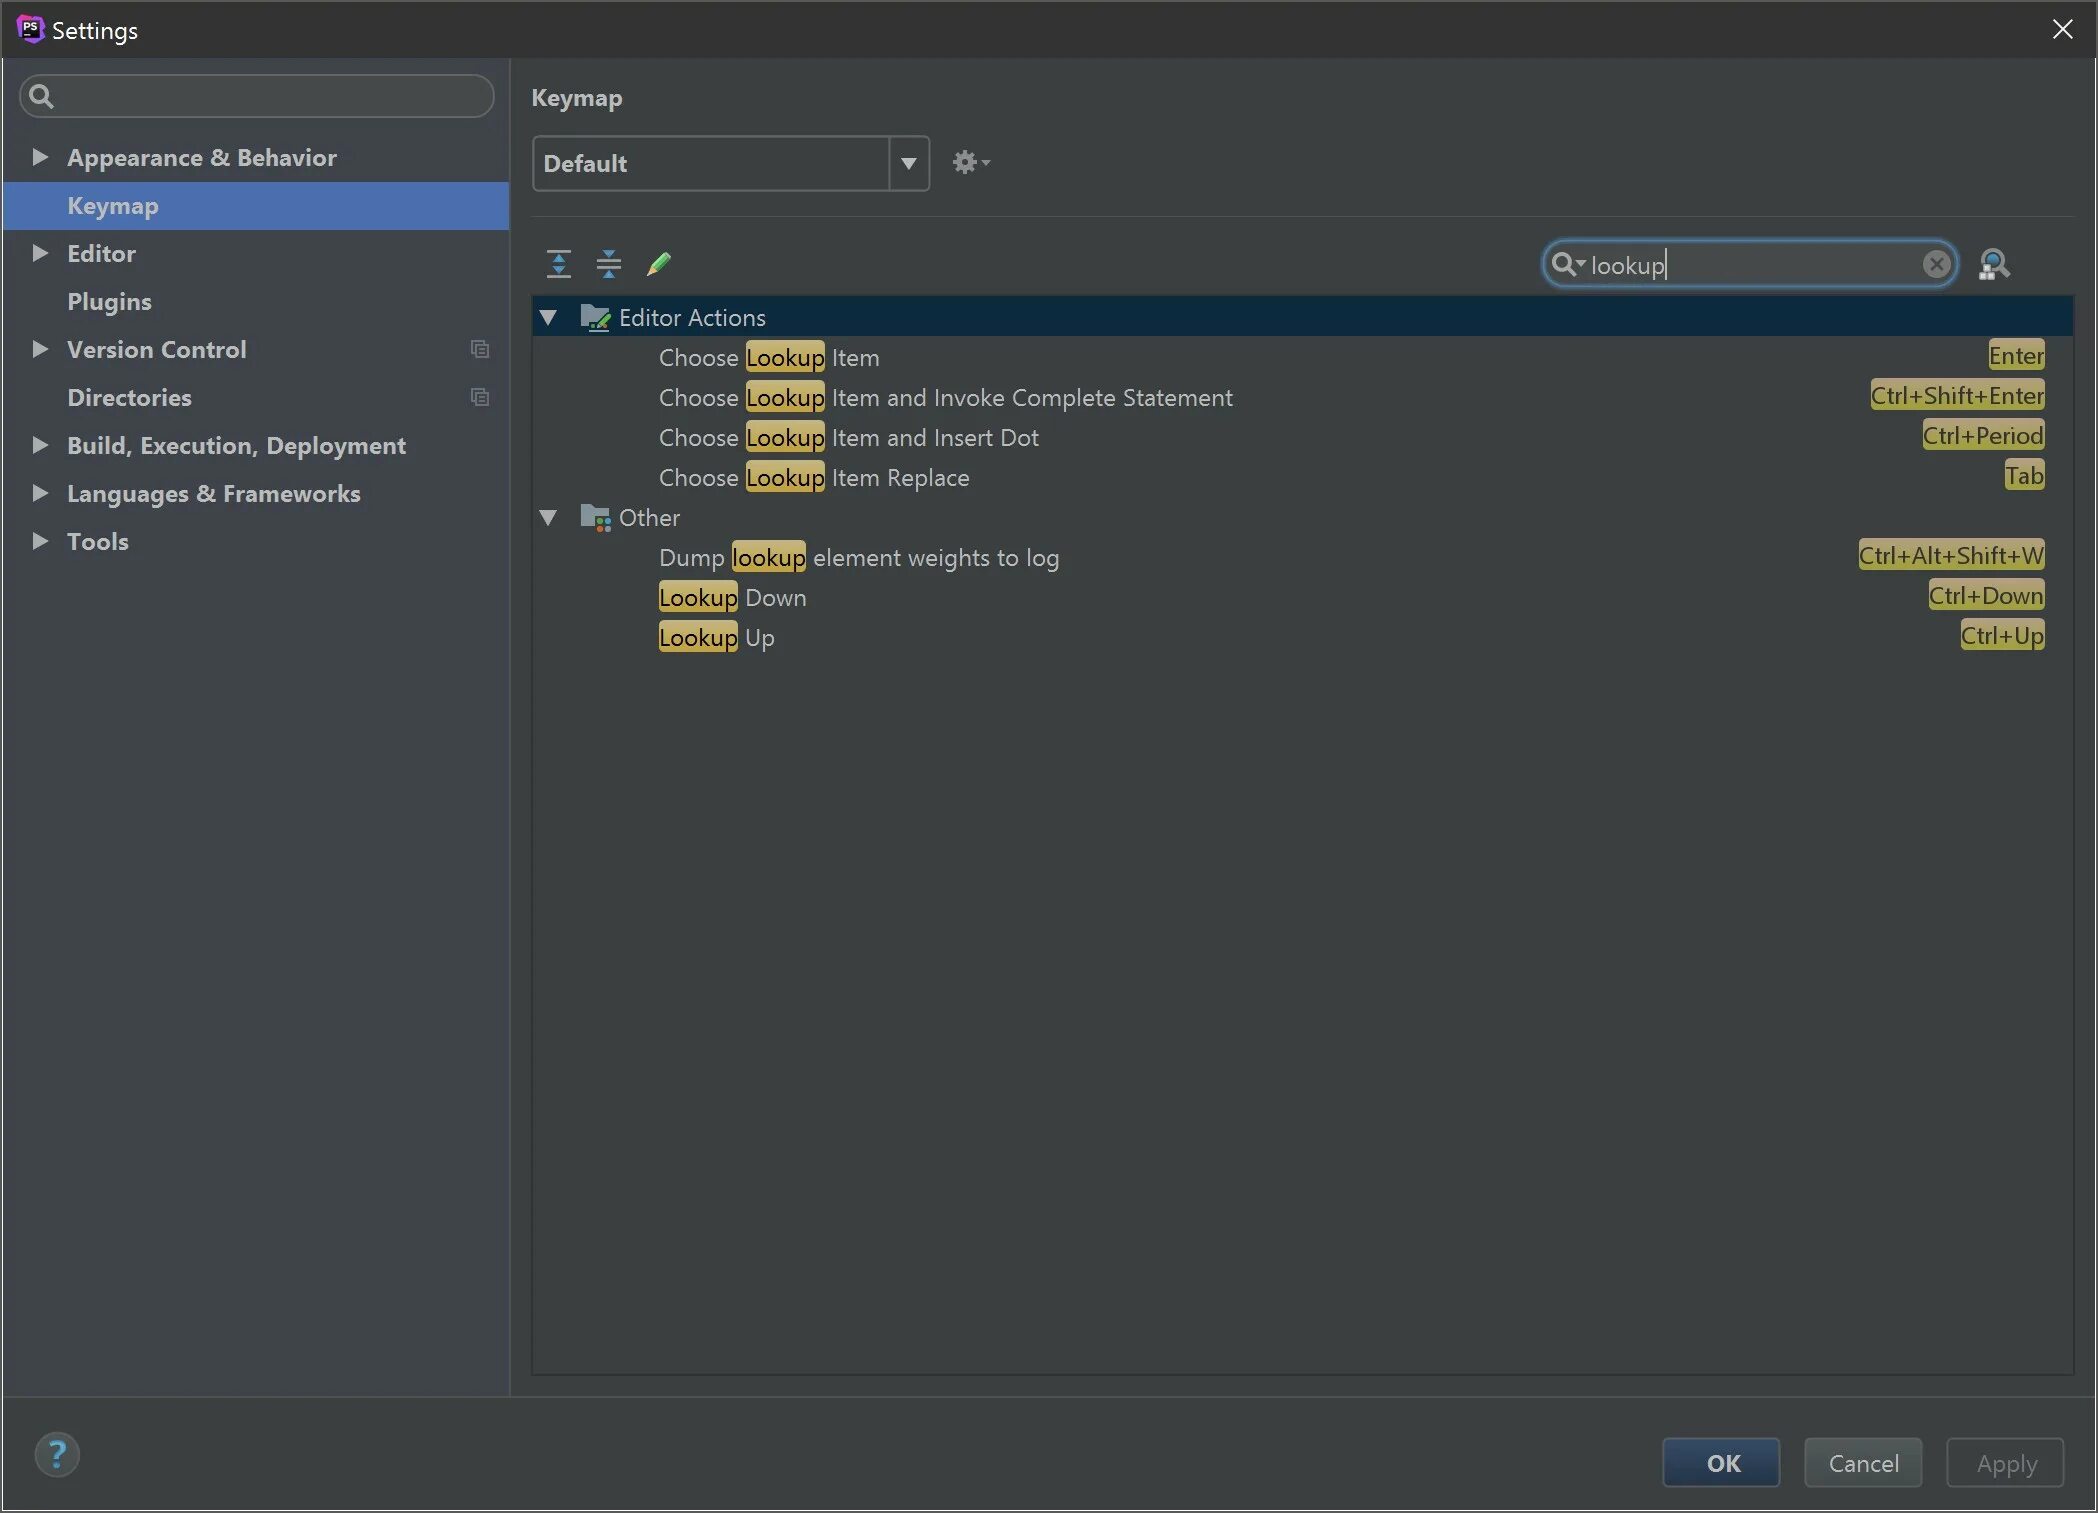Click the Expand All toolbar icon
Image resolution: width=2098 pixels, height=1513 pixels.
[558, 264]
